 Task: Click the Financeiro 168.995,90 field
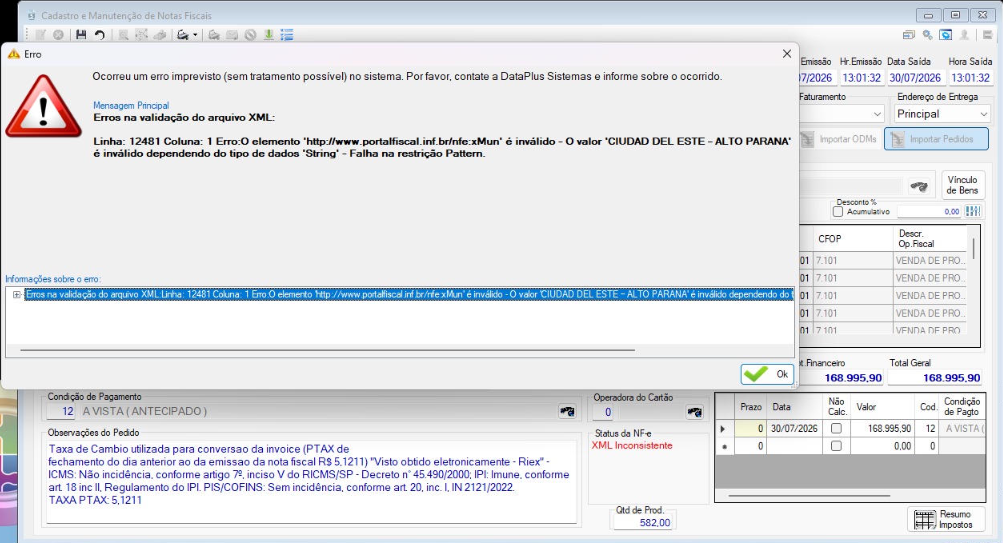[842, 377]
